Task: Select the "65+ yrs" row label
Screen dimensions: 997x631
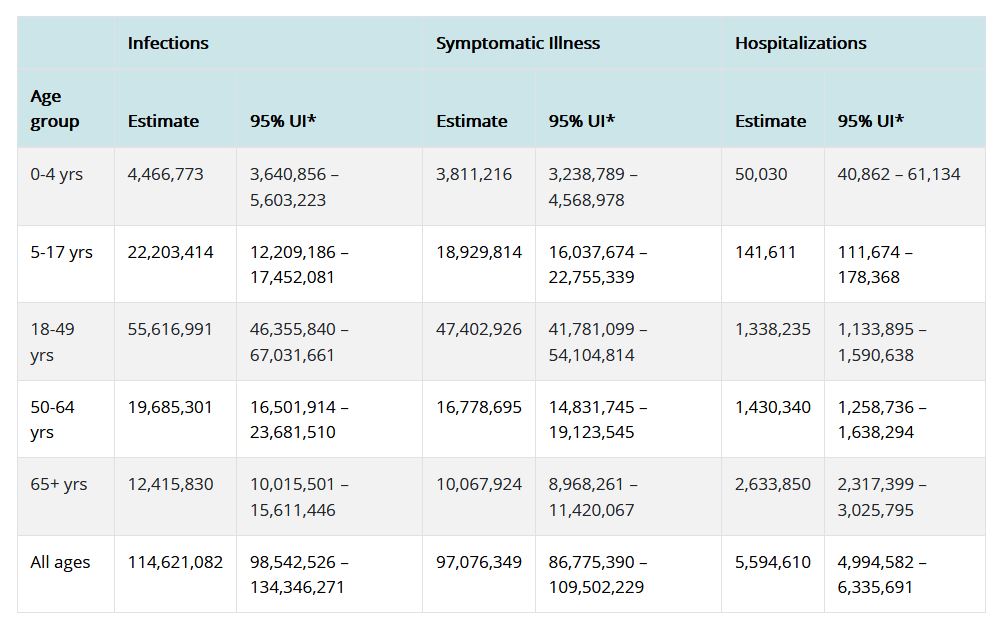Action: pos(59,484)
